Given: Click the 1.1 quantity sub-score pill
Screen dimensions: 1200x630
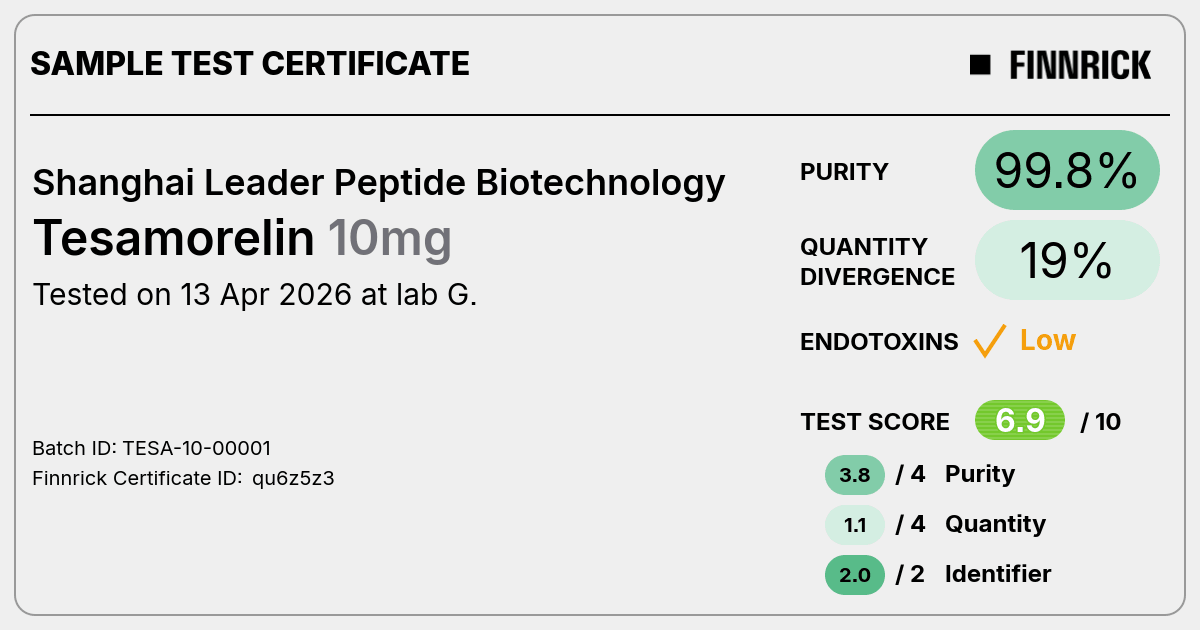Looking at the screenshot, I should coord(855,525).
